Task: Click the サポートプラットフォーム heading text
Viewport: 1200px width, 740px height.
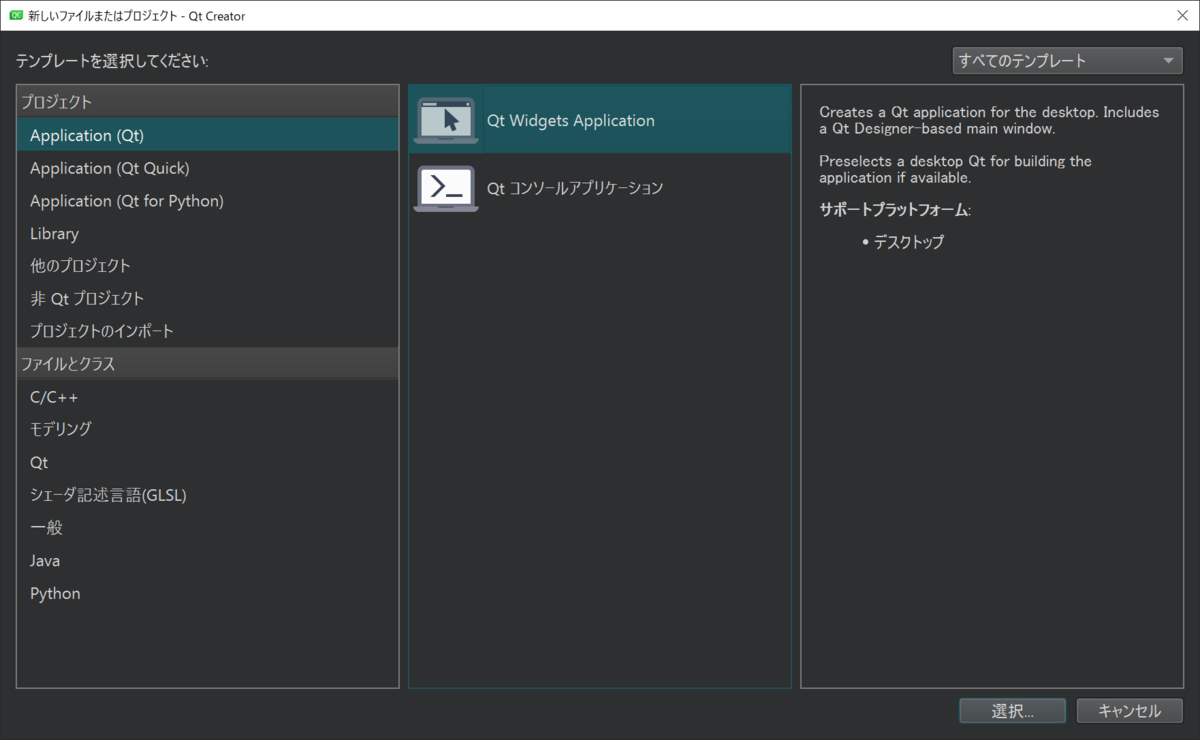Action: [x=895, y=210]
